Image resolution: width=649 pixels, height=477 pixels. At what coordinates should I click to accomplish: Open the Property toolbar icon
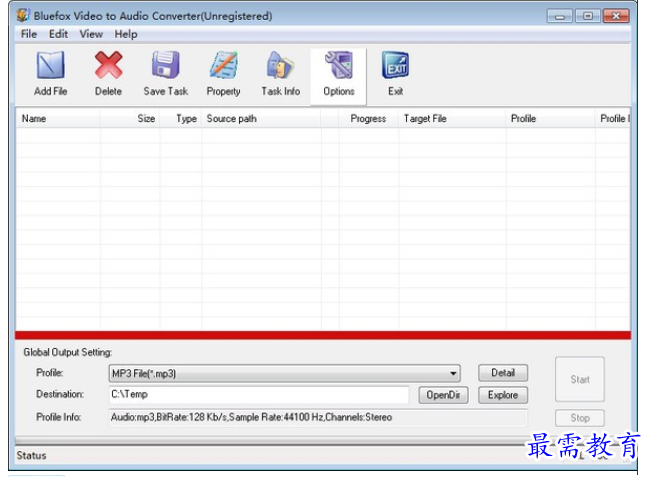[224, 65]
